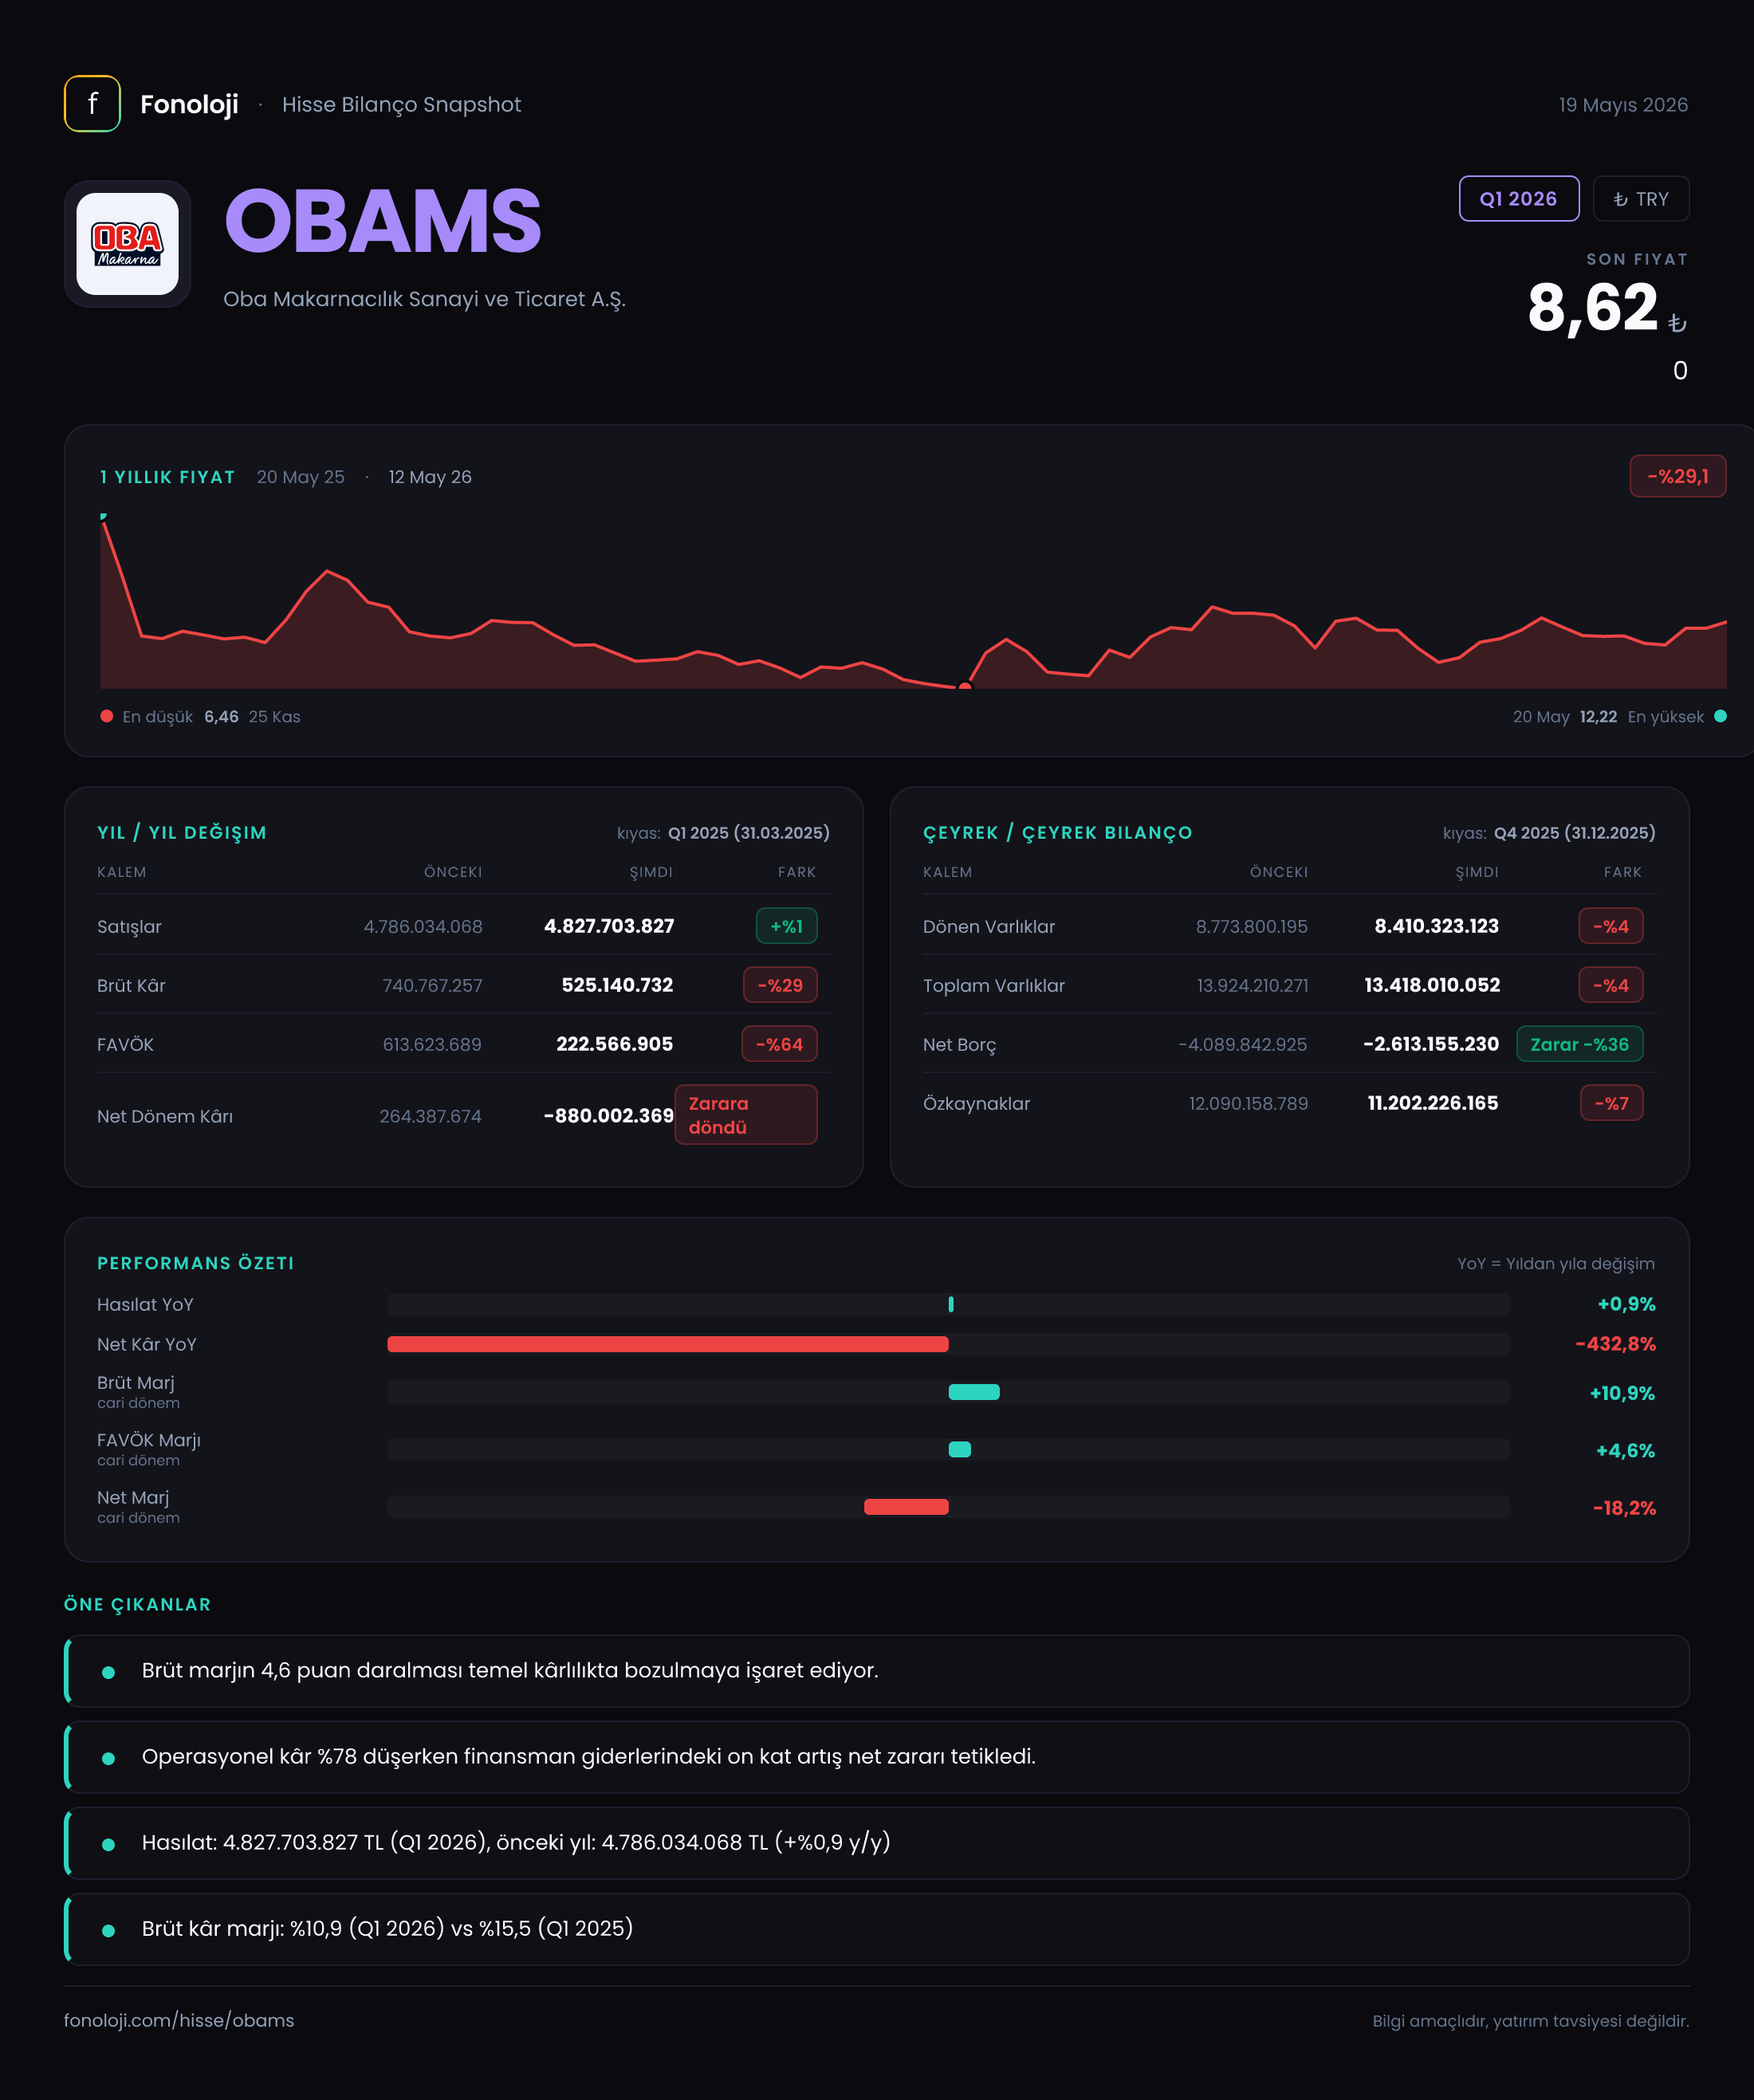Open the fonoloji.com/hisse/obams link
The height and width of the screenshot is (2100, 1754).
tap(179, 2020)
